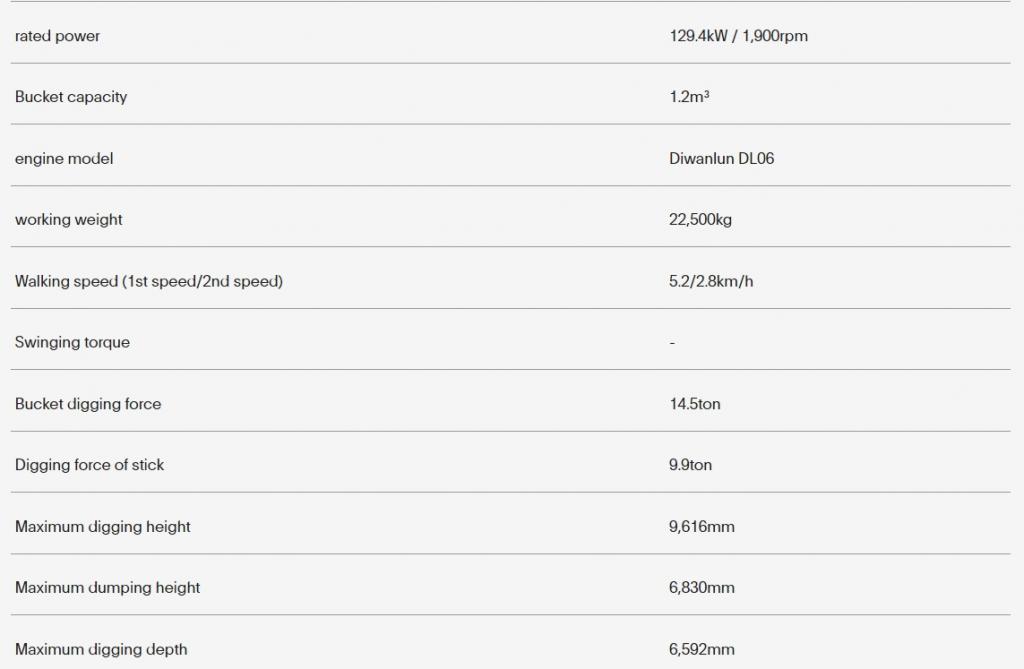Click the 'Swinging torque' label

click(x=72, y=342)
